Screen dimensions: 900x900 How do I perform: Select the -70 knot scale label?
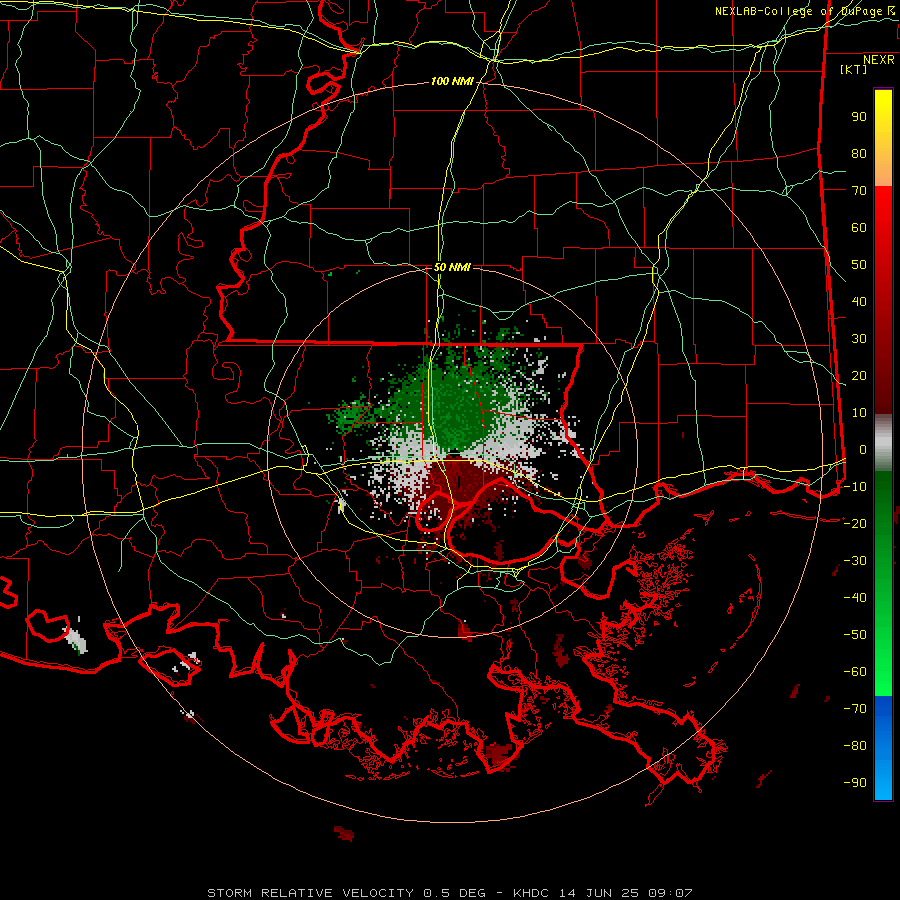855,709
